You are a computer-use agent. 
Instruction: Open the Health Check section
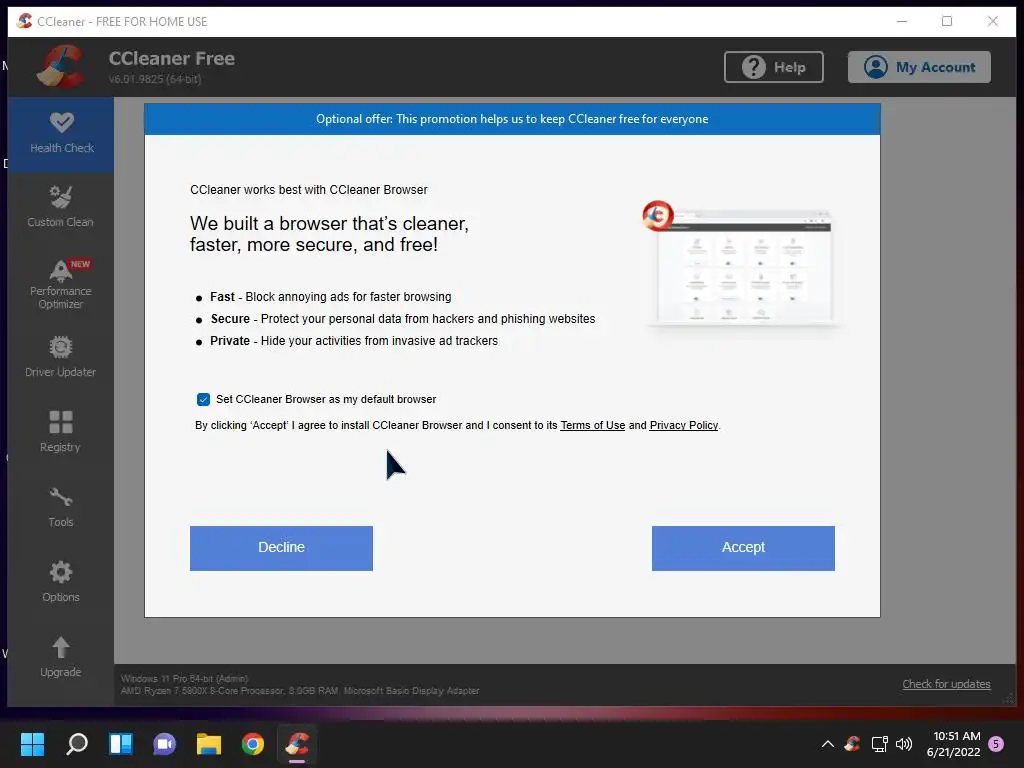[x=61, y=134]
